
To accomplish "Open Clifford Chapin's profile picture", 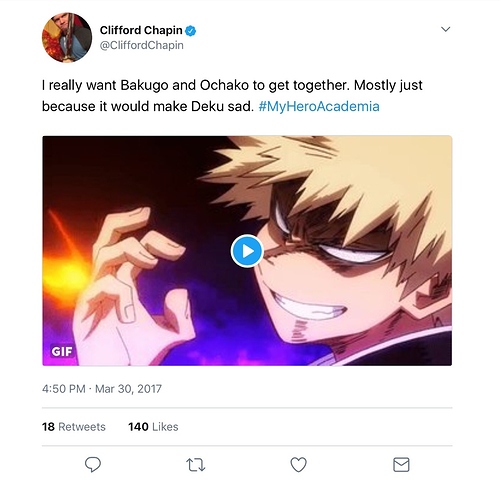I will 67,37.
